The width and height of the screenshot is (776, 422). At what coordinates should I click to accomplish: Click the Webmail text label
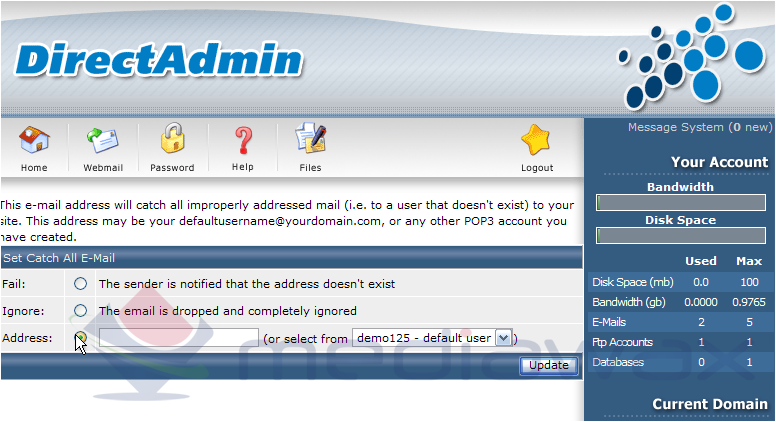(x=103, y=168)
